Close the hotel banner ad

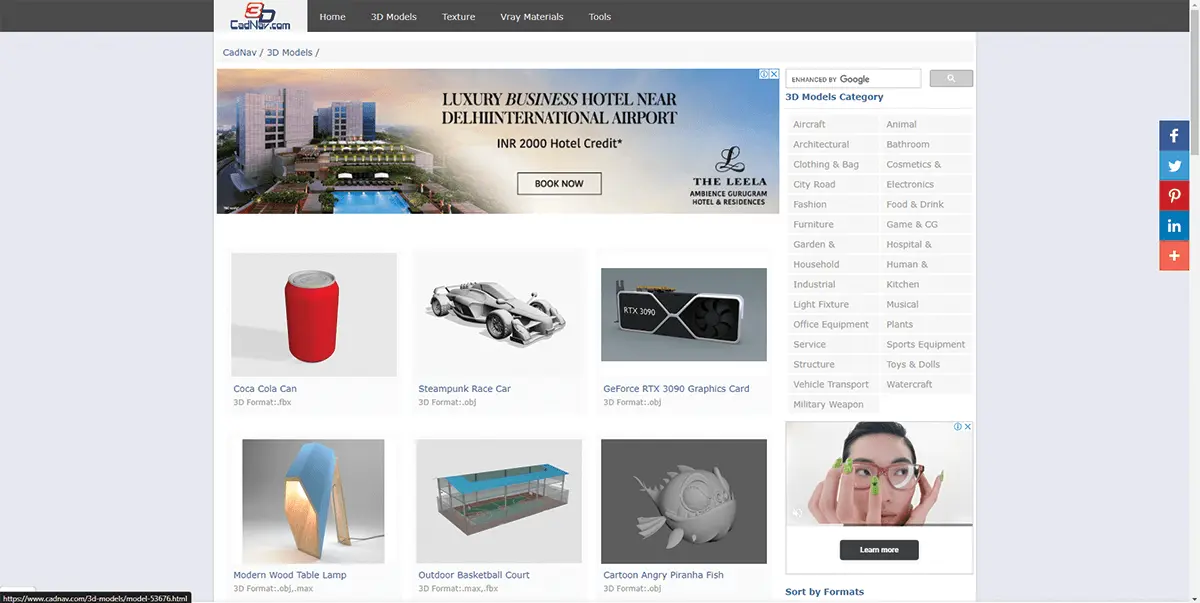[x=773, y=74]
